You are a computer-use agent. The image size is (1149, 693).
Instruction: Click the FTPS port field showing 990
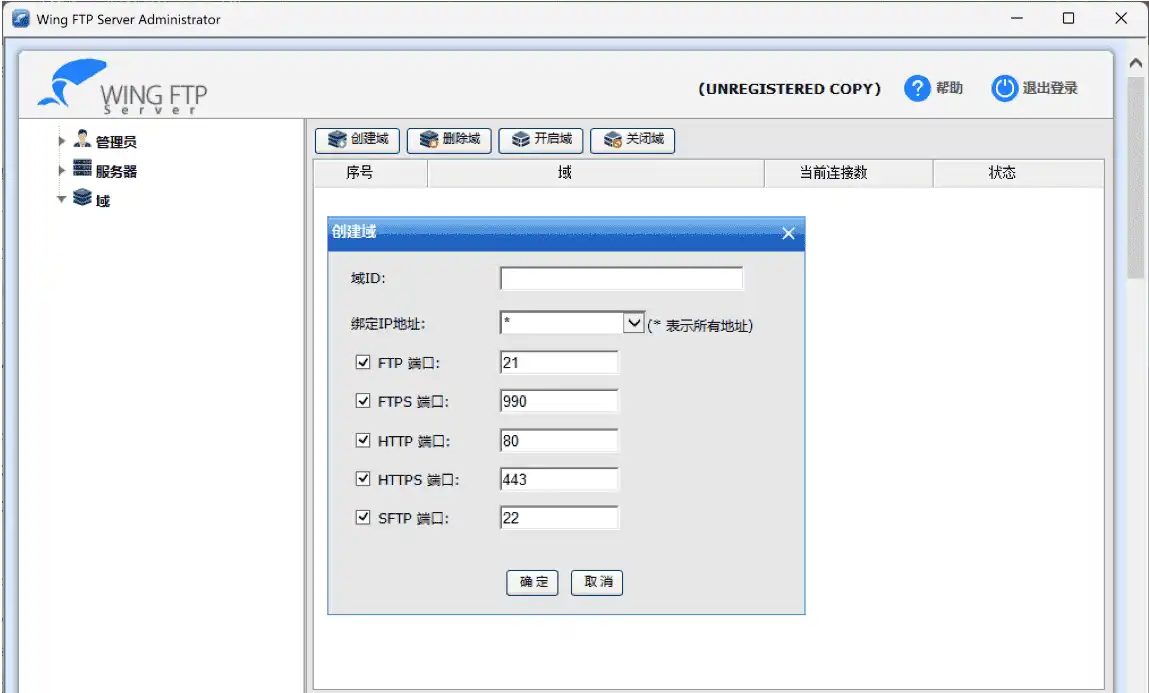[559, 401]
